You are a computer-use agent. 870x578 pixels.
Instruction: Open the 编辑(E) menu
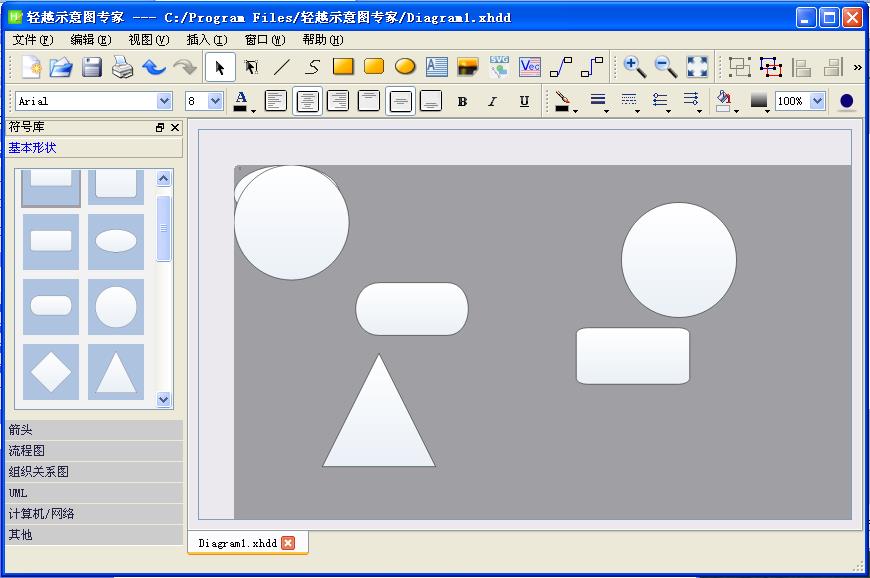(91, 40)
